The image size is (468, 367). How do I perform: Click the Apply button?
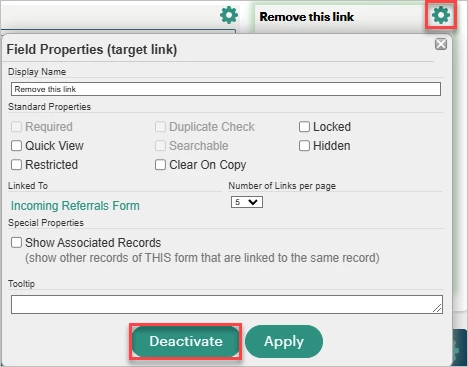pos(284,341)
